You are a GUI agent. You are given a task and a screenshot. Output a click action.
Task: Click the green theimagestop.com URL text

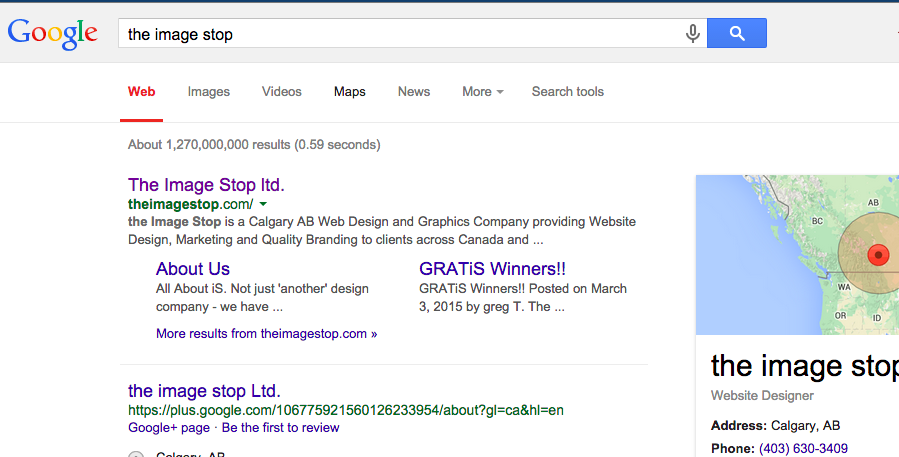[190, 204]
